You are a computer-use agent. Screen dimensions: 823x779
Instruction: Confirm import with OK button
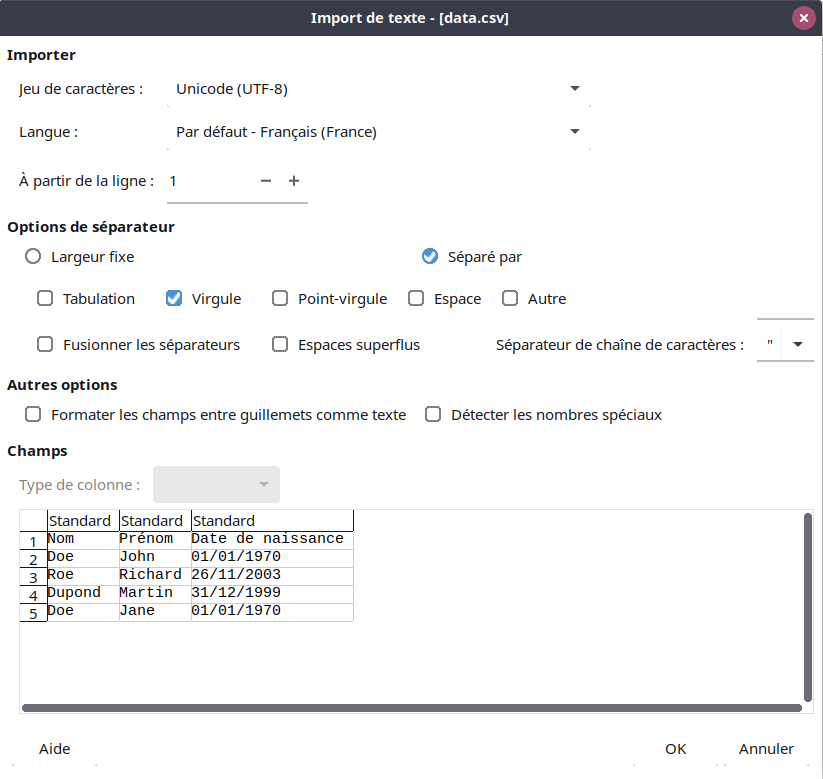[x=676, y=749]
